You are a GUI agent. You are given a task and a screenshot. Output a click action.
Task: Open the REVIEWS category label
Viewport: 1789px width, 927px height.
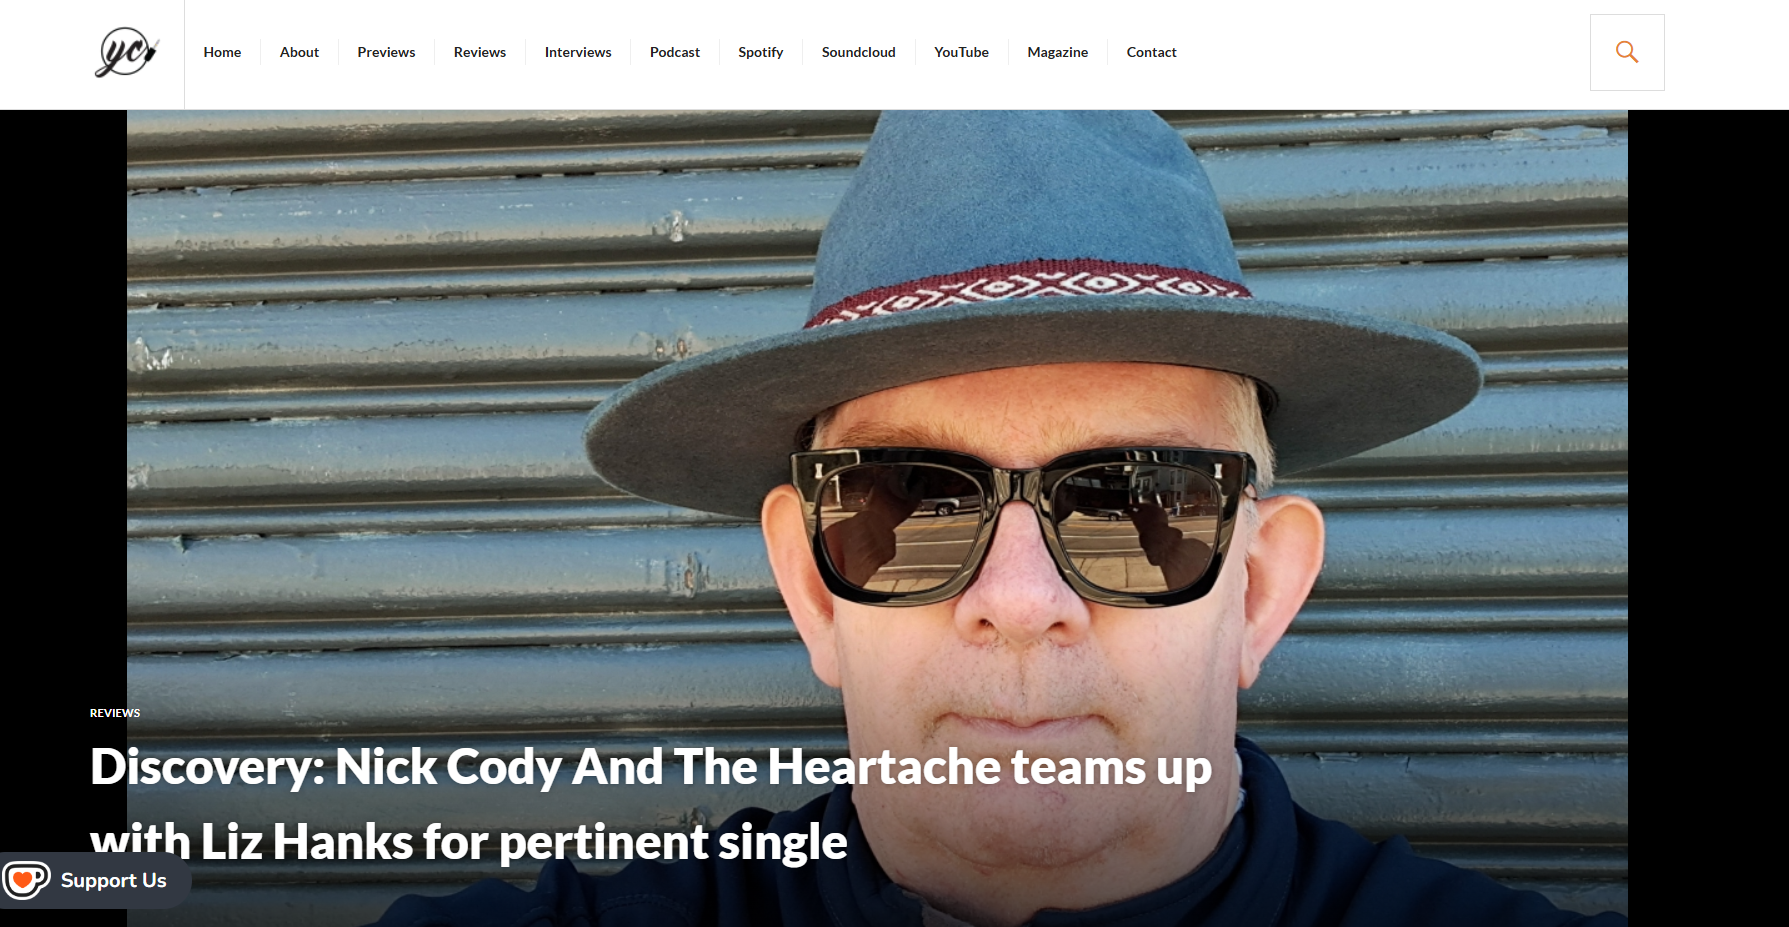pyautogui.click(x=115, y=713)
